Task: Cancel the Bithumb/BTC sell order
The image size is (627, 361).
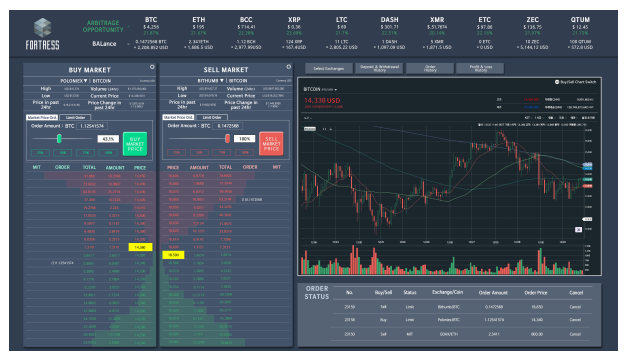Action: coord(575,307)
